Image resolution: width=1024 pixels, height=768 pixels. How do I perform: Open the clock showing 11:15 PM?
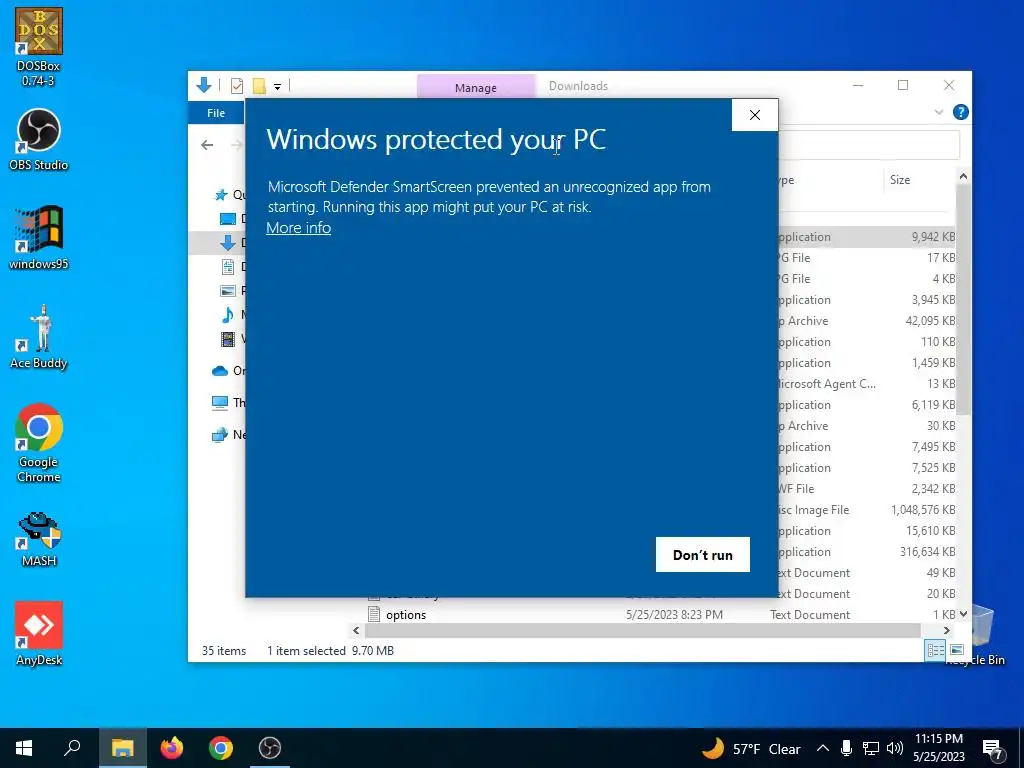click(x=938, y=748)
